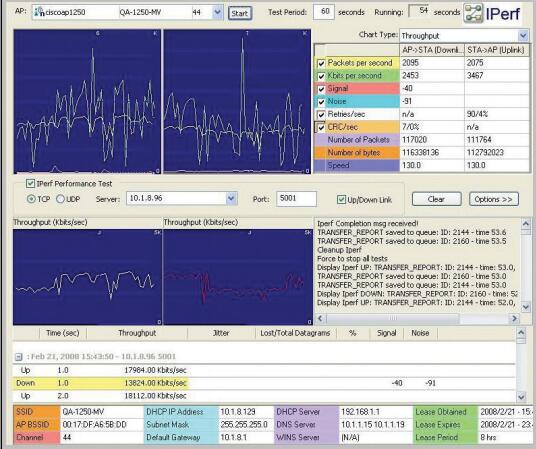536x449 pixels.
Task: Collapse the Feb 21 test results group
Action: 19,357
